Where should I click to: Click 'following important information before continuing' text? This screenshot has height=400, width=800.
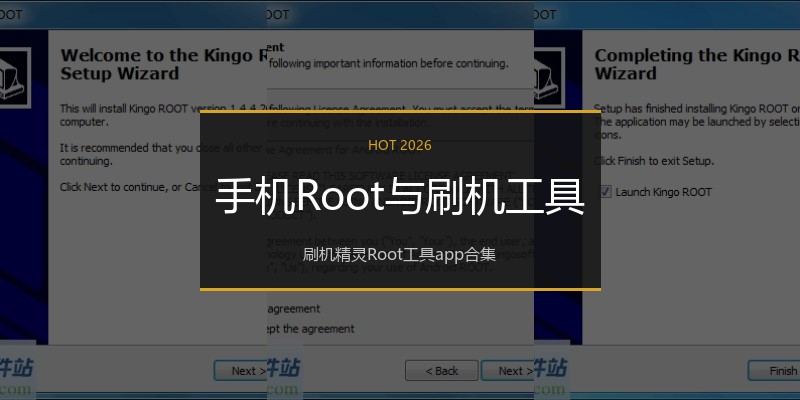coord(388,64)
